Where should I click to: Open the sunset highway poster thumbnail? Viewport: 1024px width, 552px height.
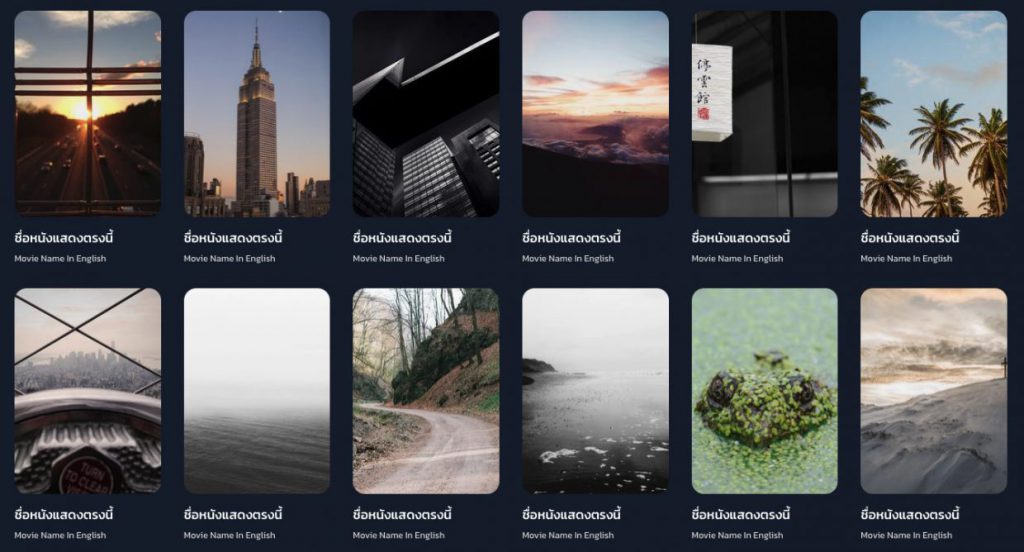pyautogui.click(x=88, y=113)
